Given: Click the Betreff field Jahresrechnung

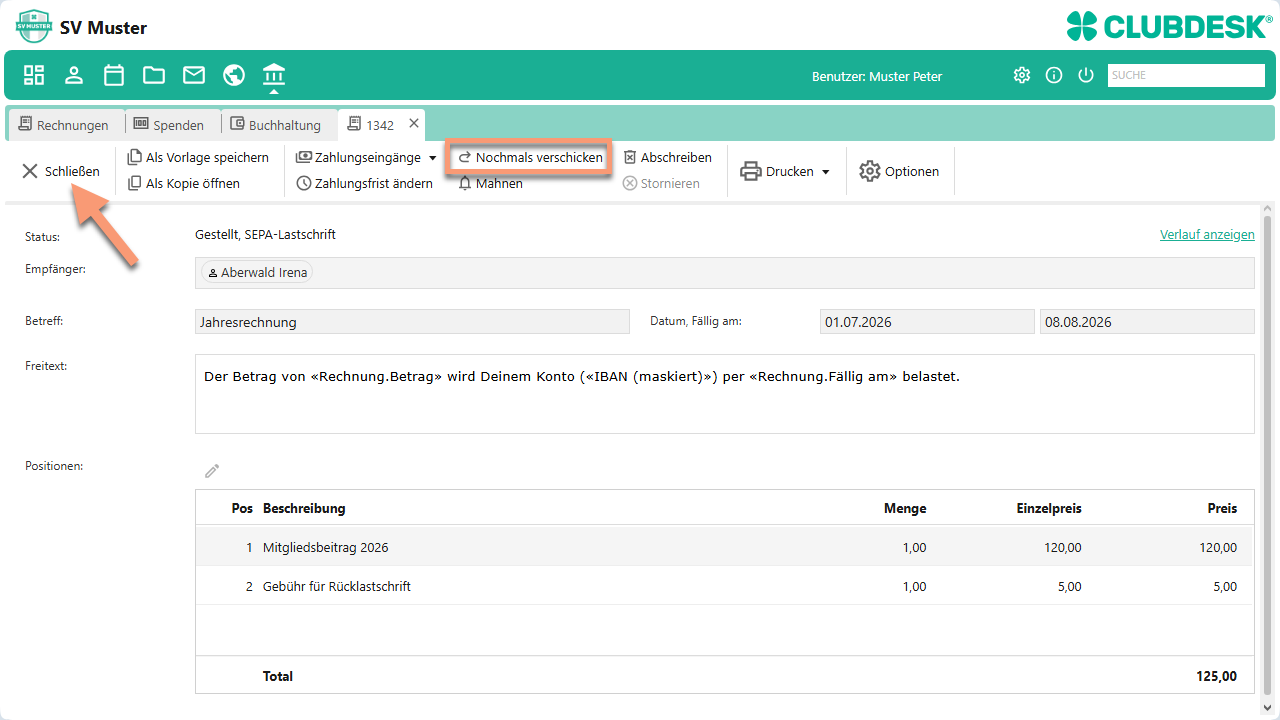Looking at the screenshot, I should point(412,321).
